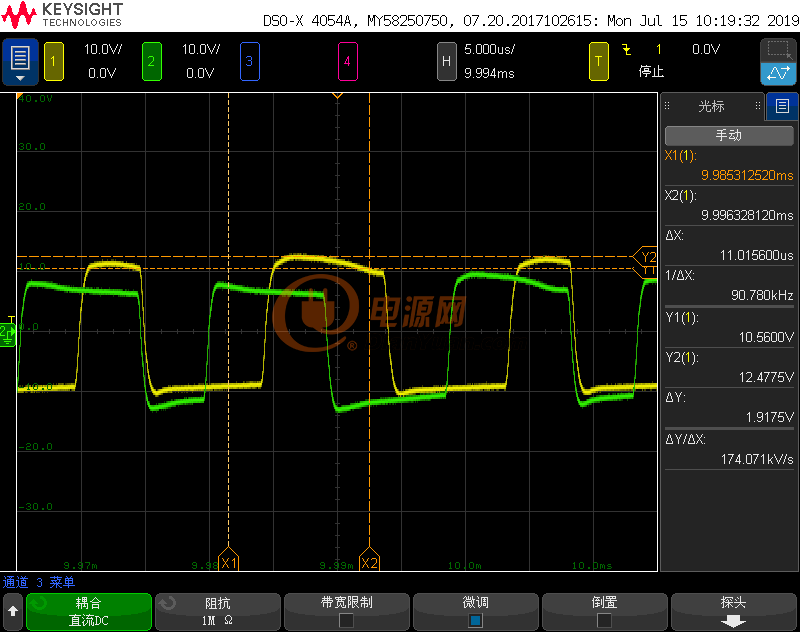800x632 pixels.
Task: Select the 耦合 直流DC coupling softkey
Action: click(x=89, y=611)
